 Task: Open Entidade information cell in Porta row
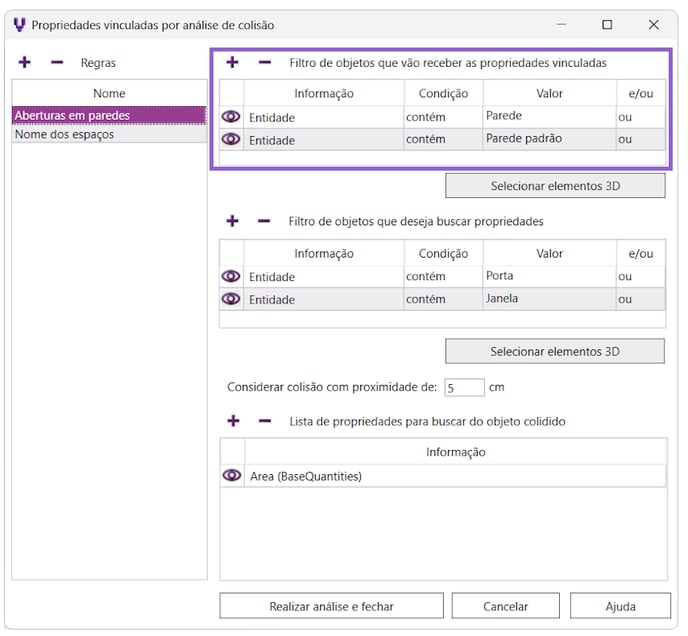point(323,277)
